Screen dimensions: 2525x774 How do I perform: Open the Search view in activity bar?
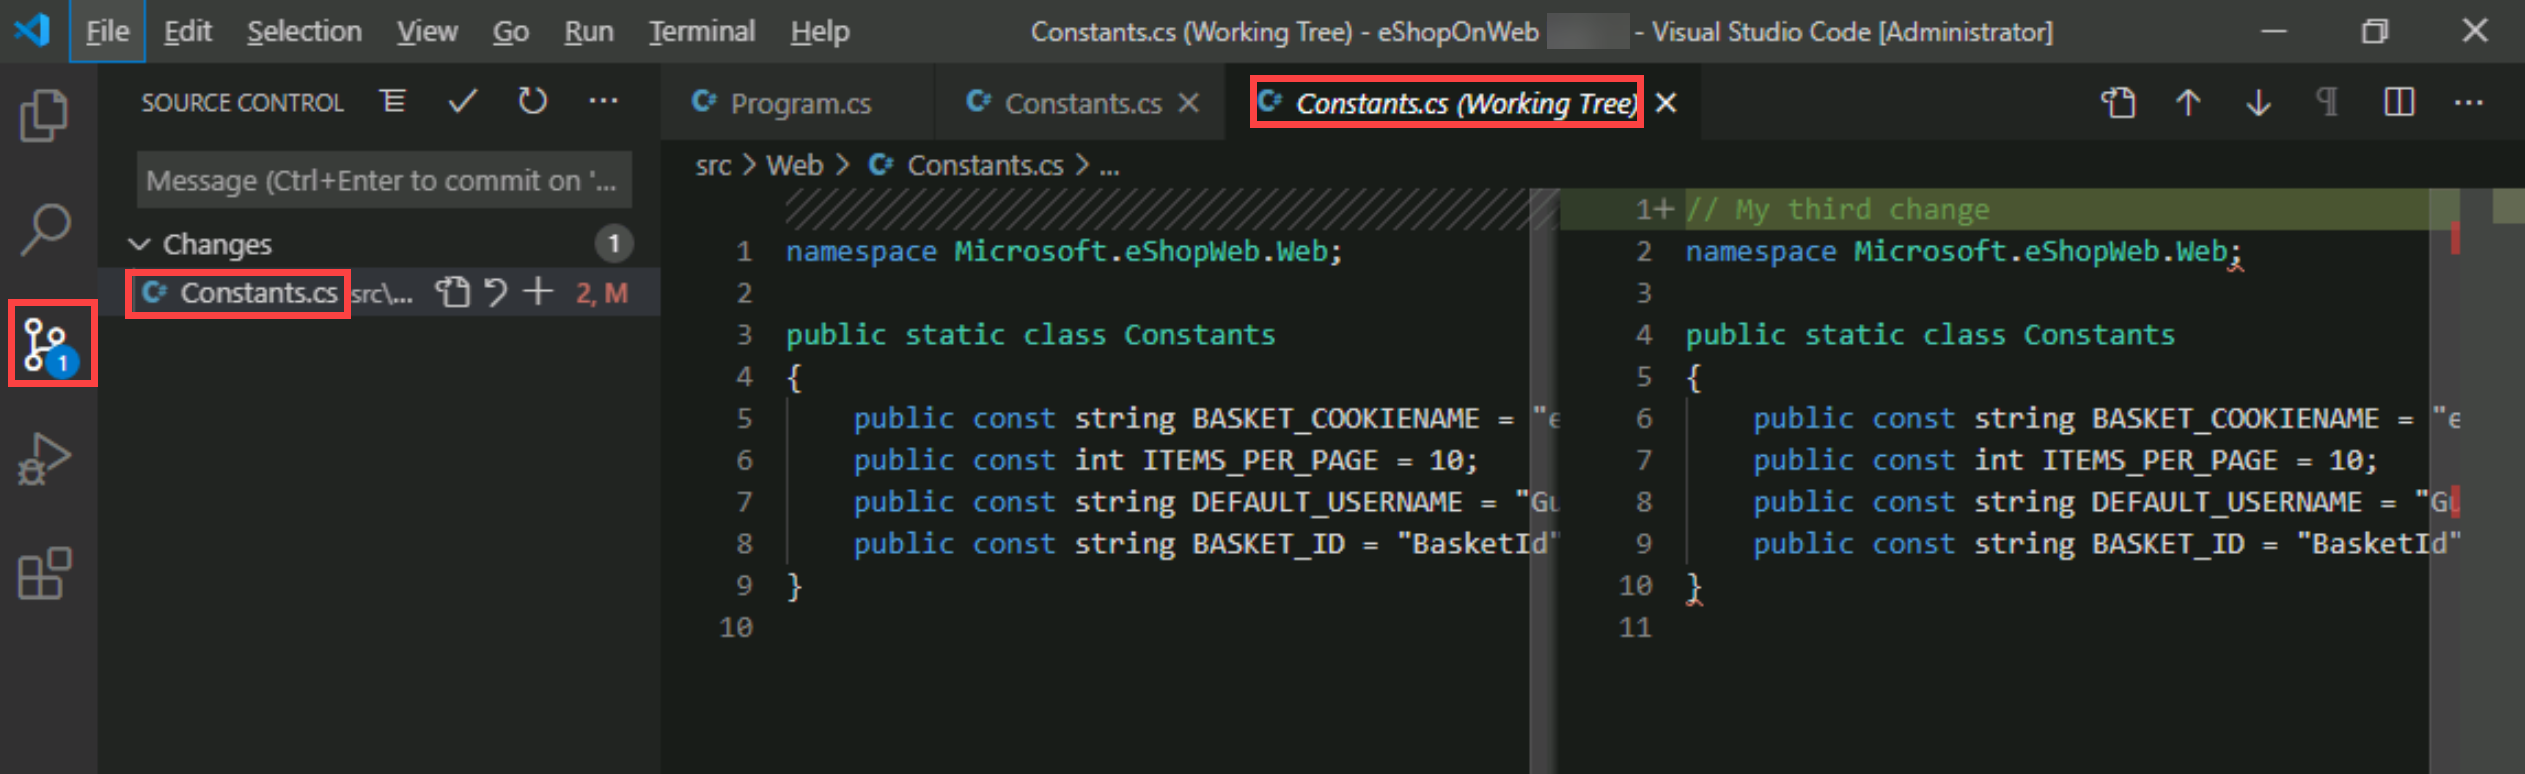click(45, 230)
